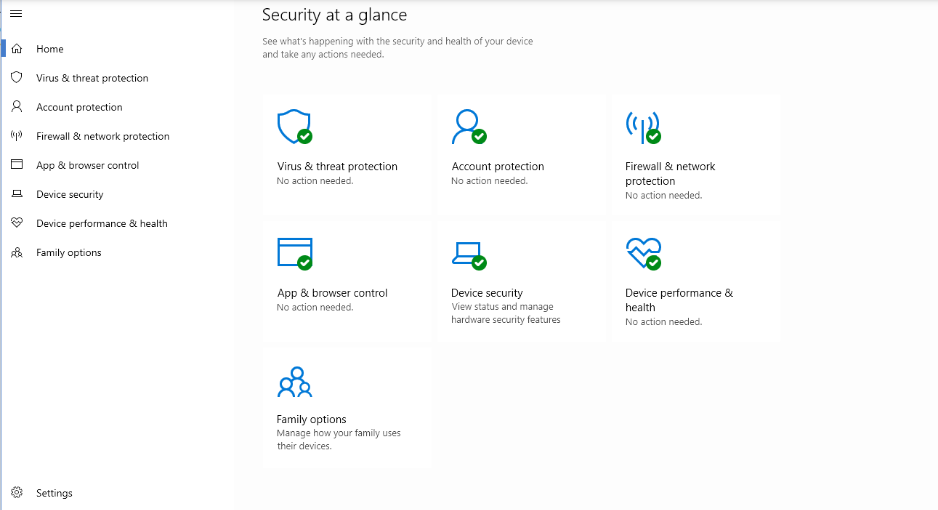The width and height of the screenshot is (938, 510).
Task: Click the antenna icon beside Firewall & network protection in sidebar
Action: (x=17, y=135)
